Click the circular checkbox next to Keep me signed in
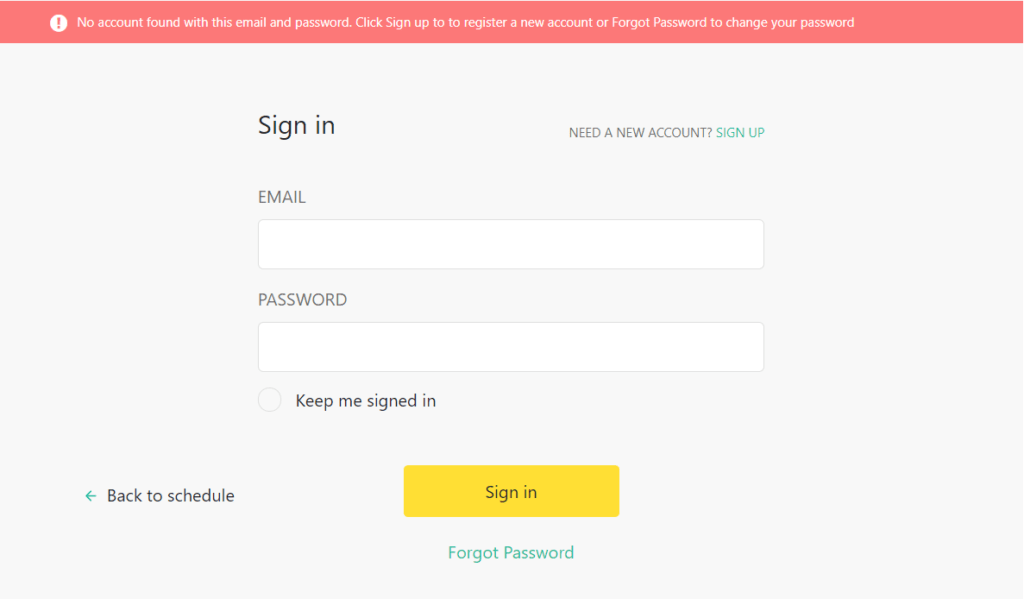 click(269, 399)
